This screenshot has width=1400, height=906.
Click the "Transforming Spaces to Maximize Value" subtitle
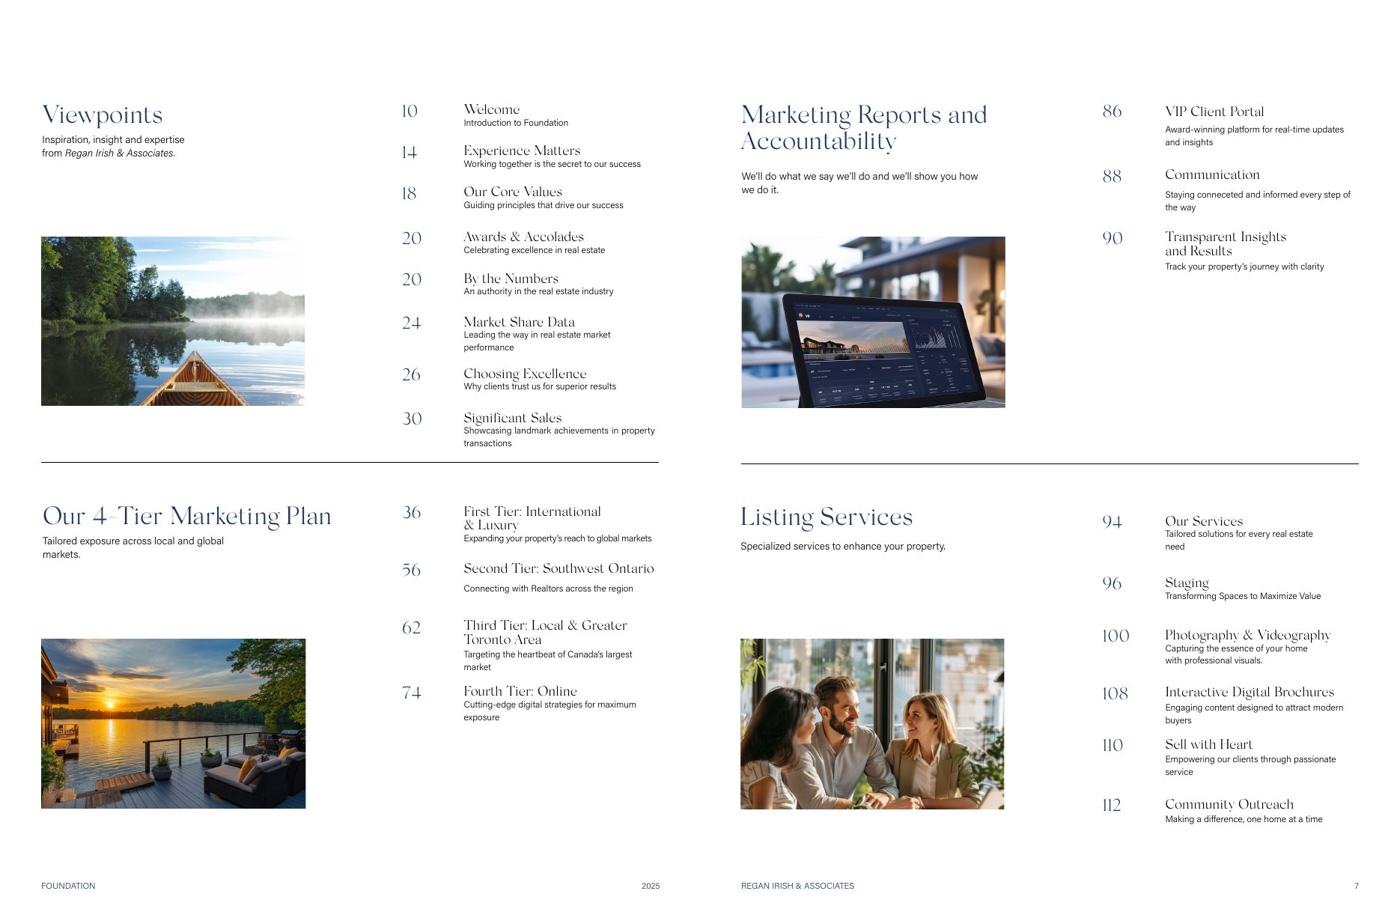pos(1242,596)
